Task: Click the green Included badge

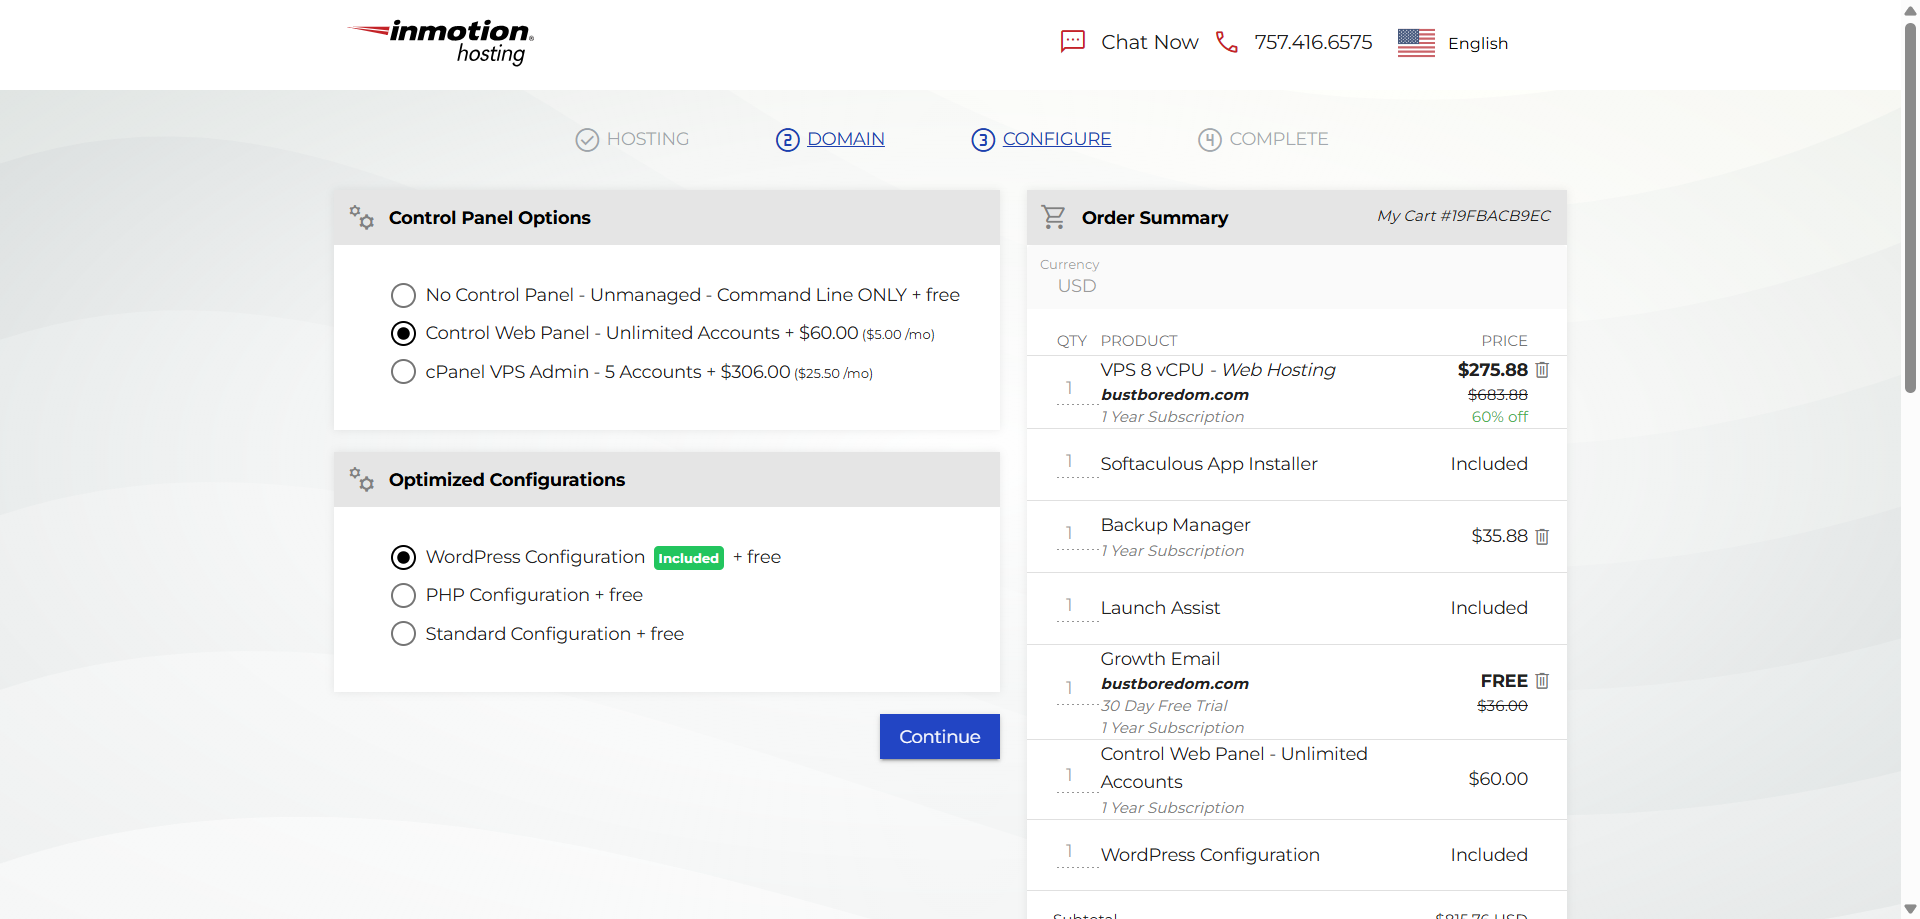Action: click(689, 558)
